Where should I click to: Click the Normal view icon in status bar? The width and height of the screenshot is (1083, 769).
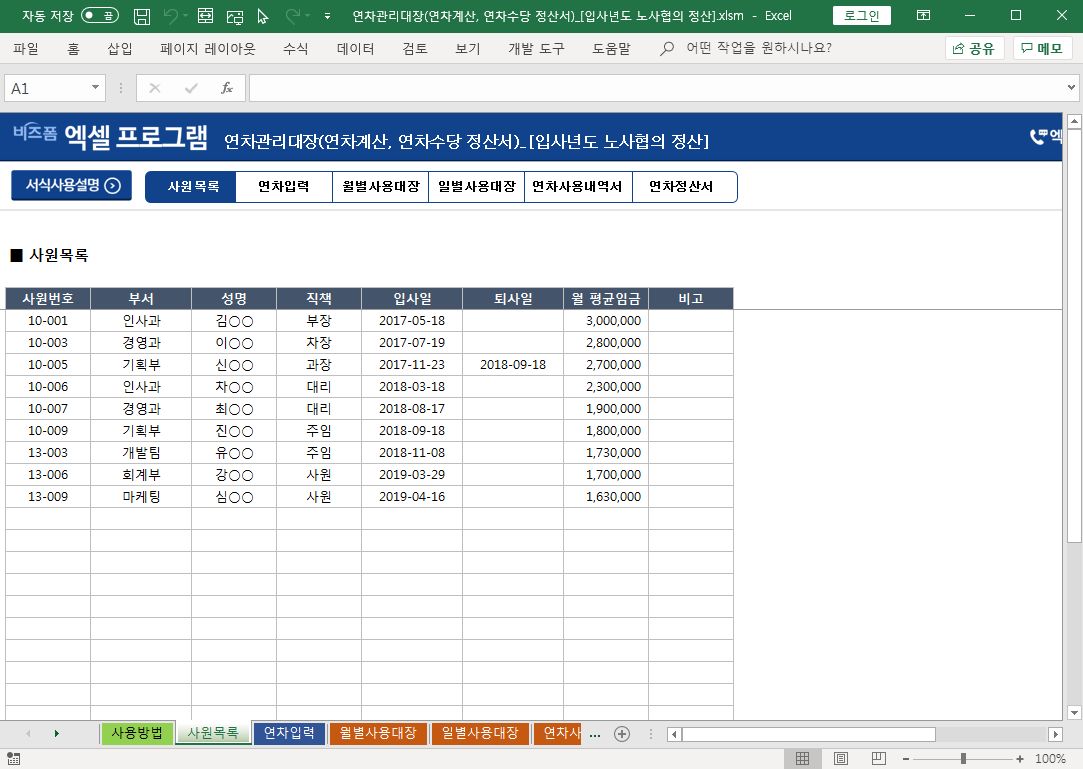coord(802,759)
